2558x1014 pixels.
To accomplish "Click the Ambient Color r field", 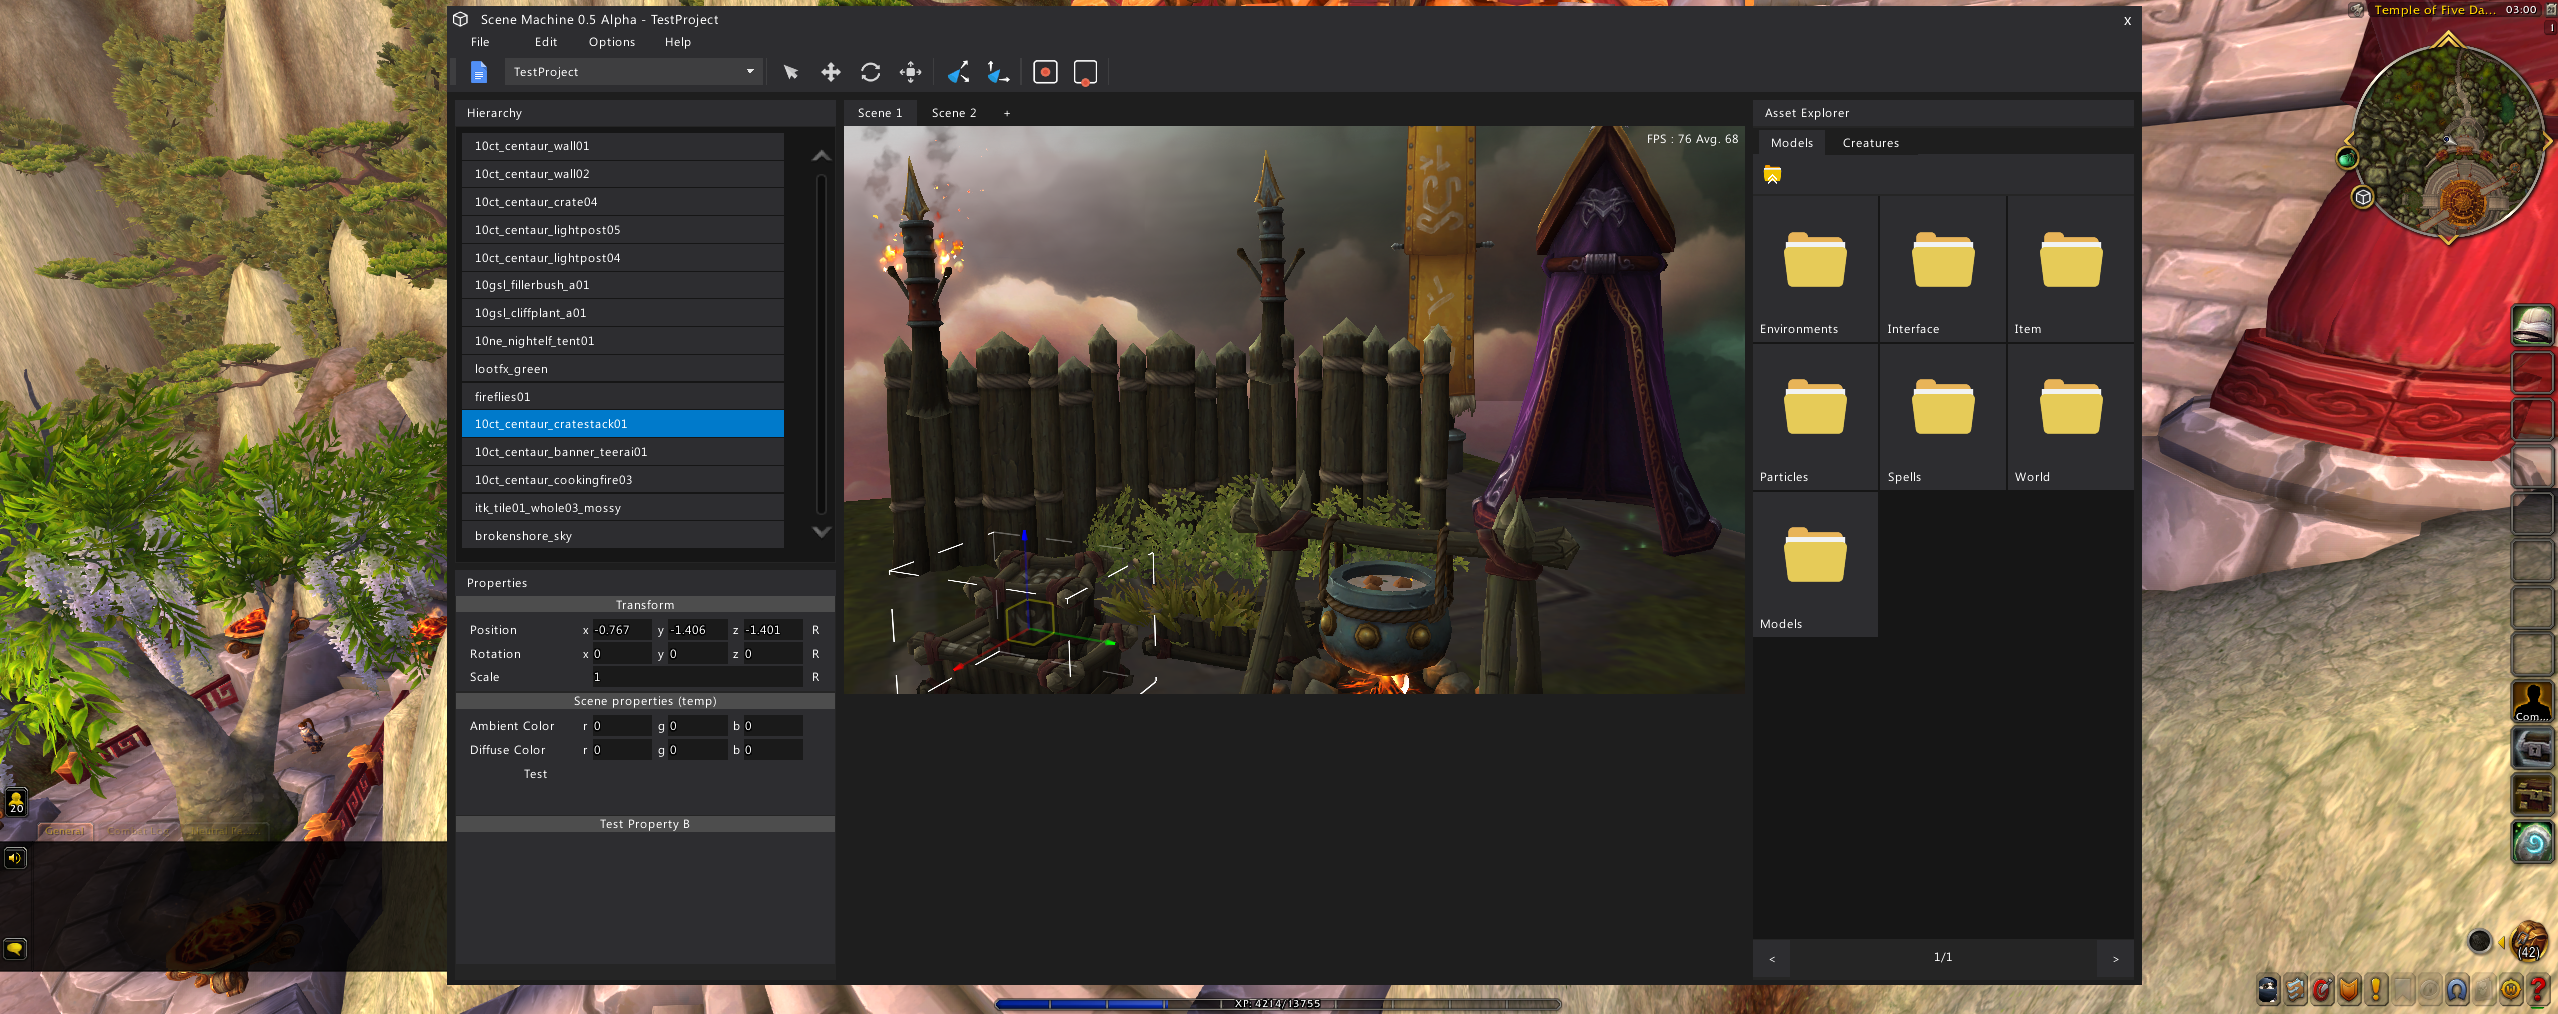I will (x=621, y=726).
